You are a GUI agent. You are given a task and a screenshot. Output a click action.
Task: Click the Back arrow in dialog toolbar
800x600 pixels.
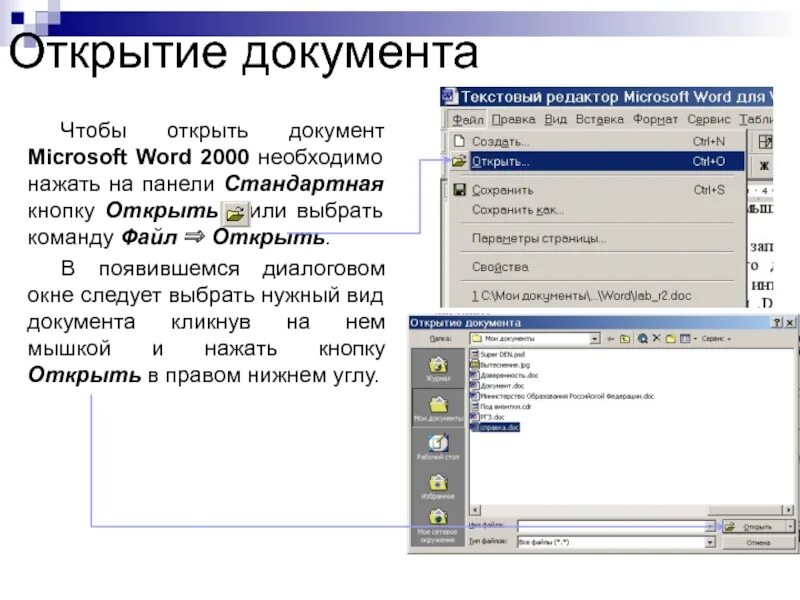point(610,339)
